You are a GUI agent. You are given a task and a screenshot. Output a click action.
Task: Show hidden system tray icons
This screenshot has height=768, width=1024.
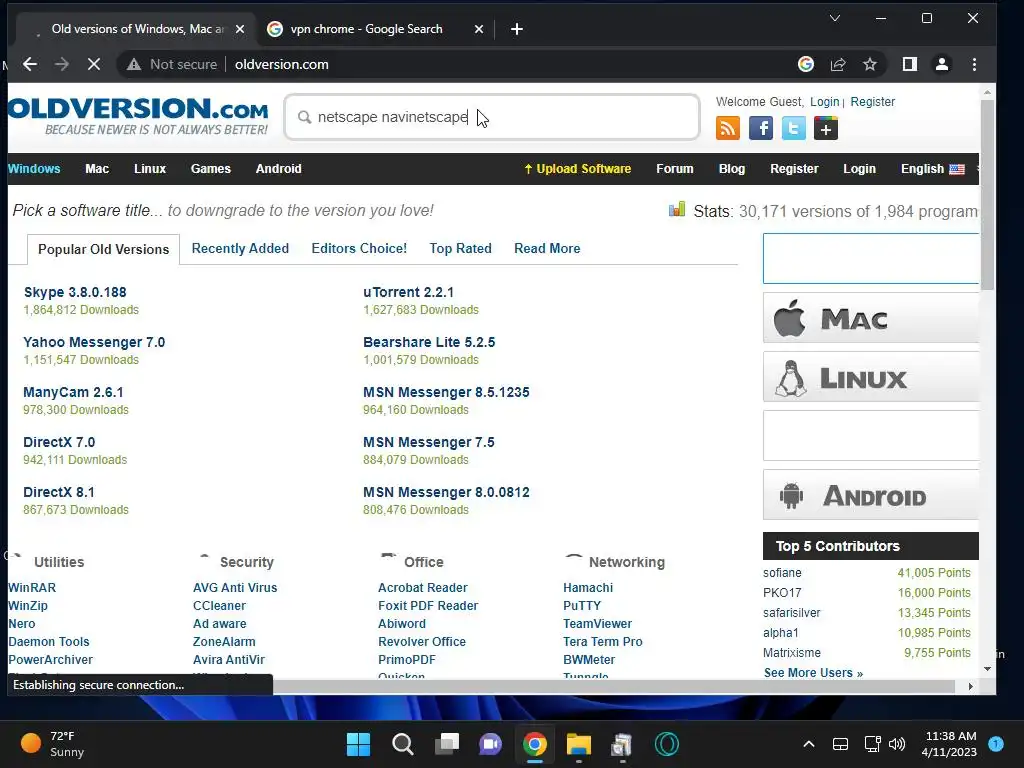pyautogui.click(x=808, y=744)
